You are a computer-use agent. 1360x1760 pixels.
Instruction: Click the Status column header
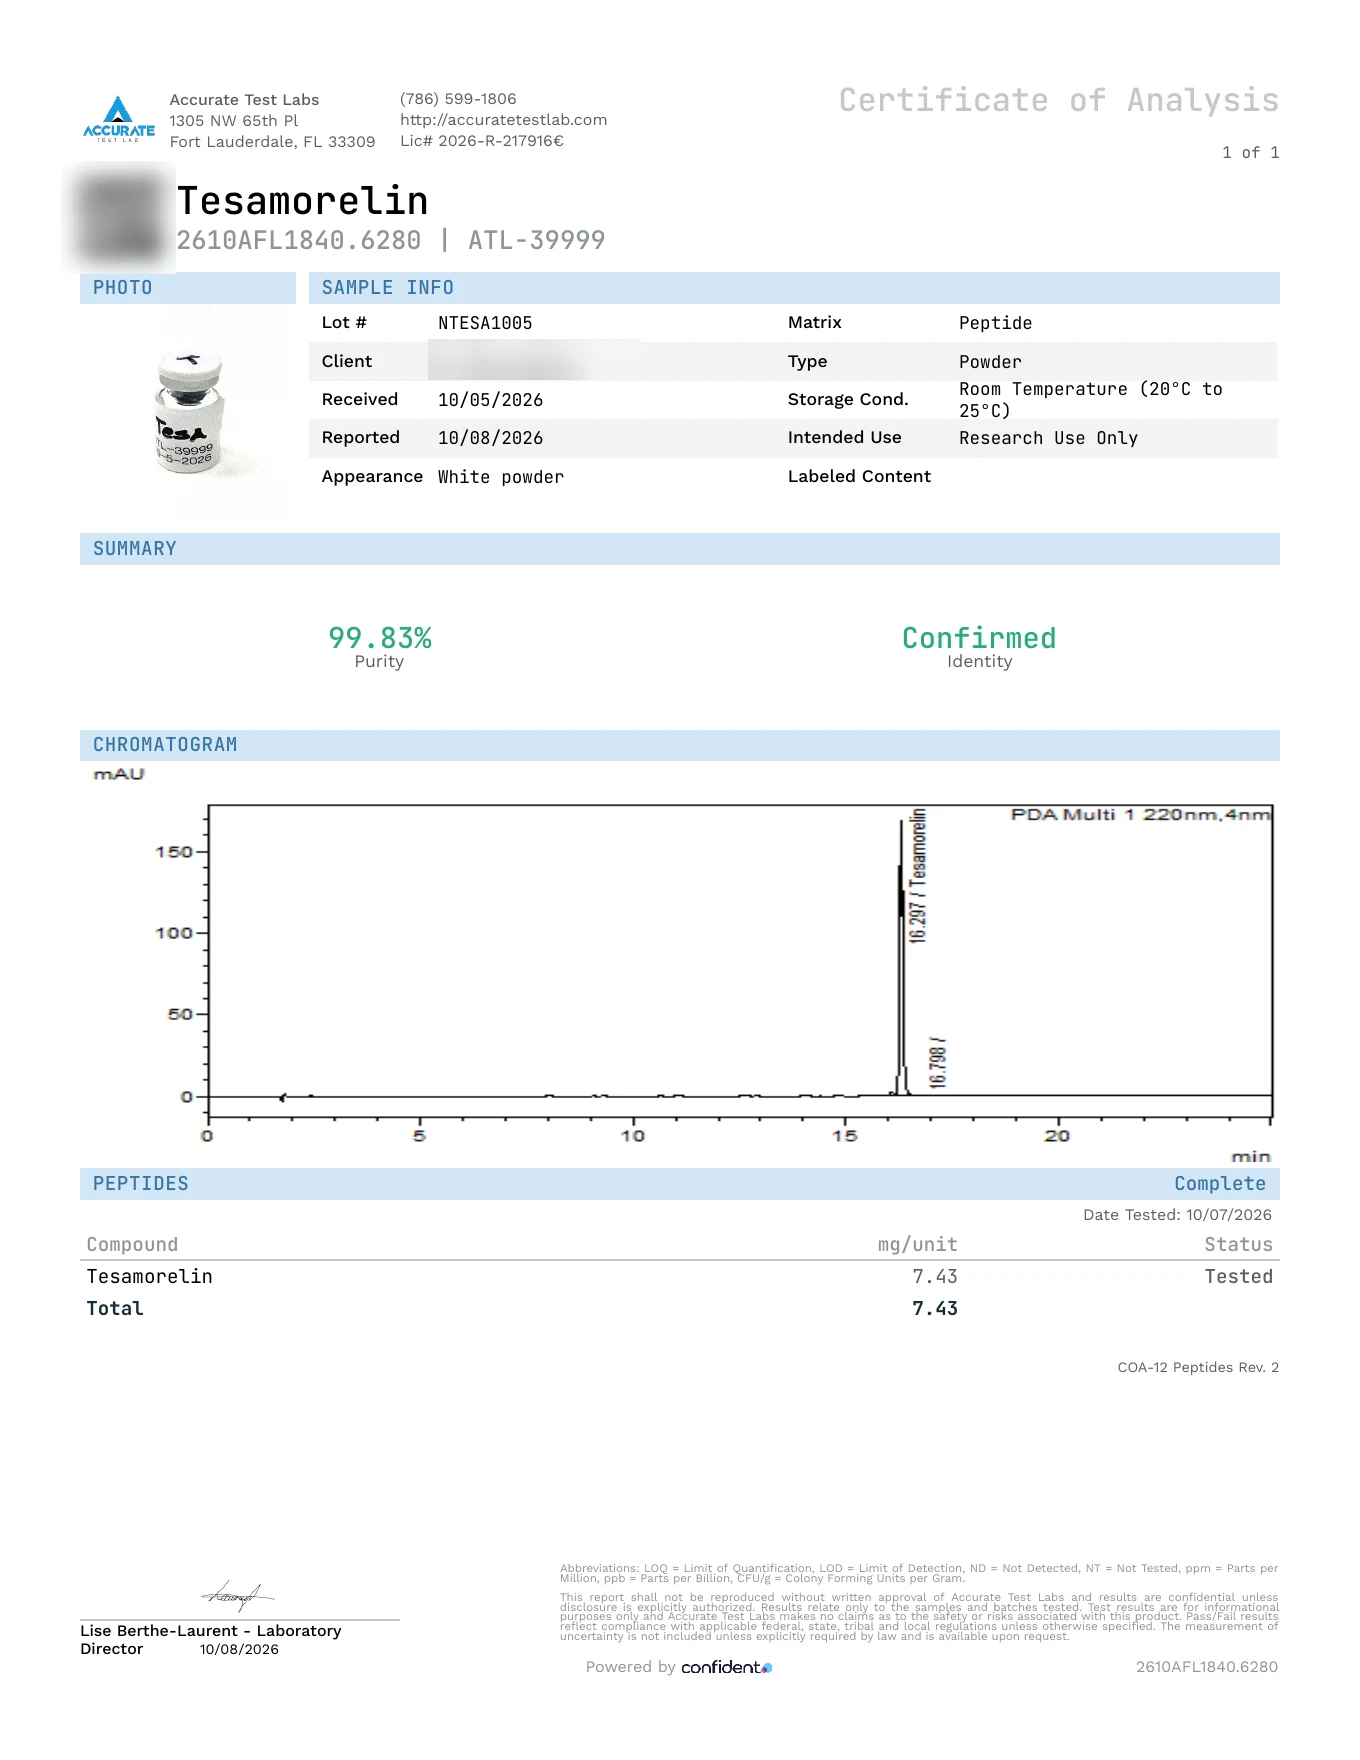[1238, 1245]
